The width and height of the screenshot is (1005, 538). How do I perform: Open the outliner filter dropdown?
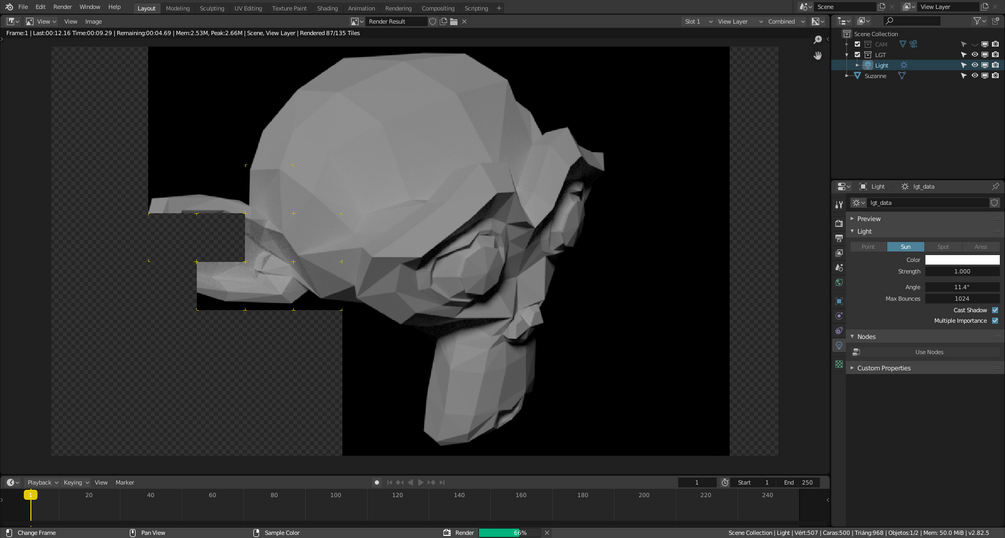coord(980,21)
